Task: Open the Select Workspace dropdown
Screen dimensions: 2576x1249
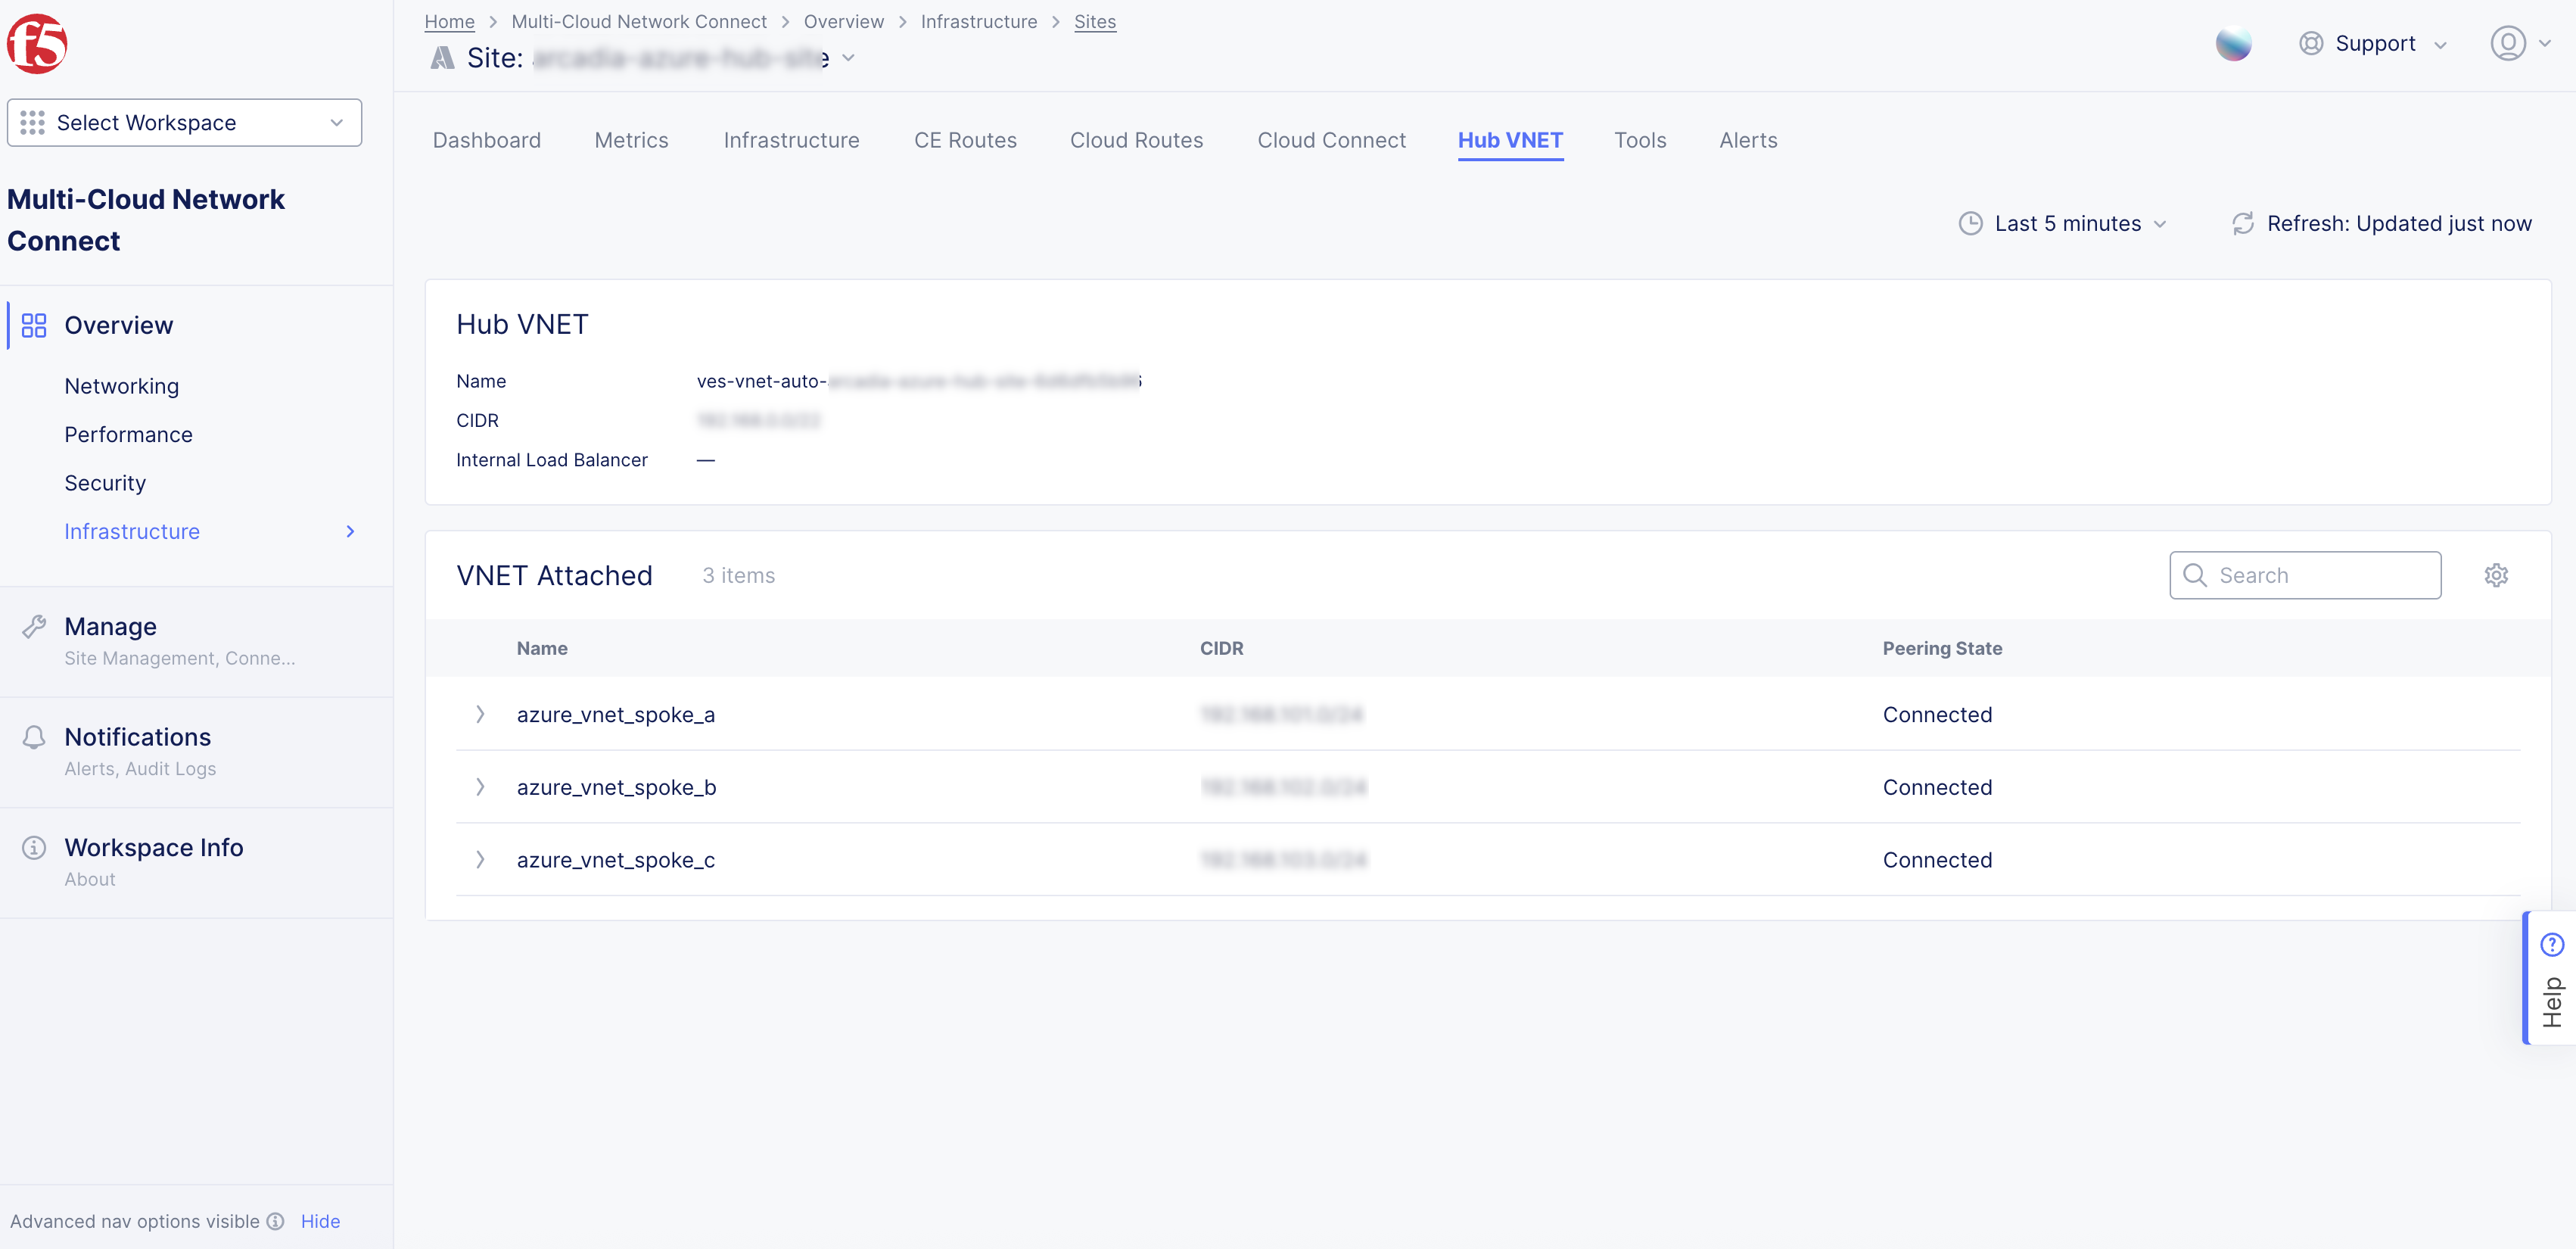Action: point(184,122)
